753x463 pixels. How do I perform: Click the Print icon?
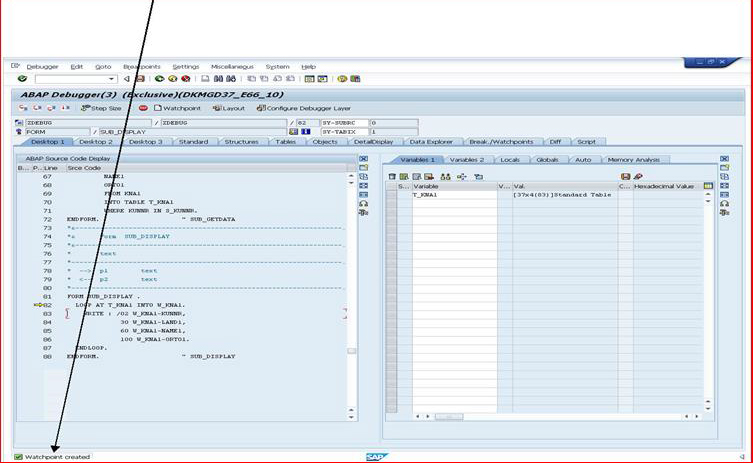(205, 79)
